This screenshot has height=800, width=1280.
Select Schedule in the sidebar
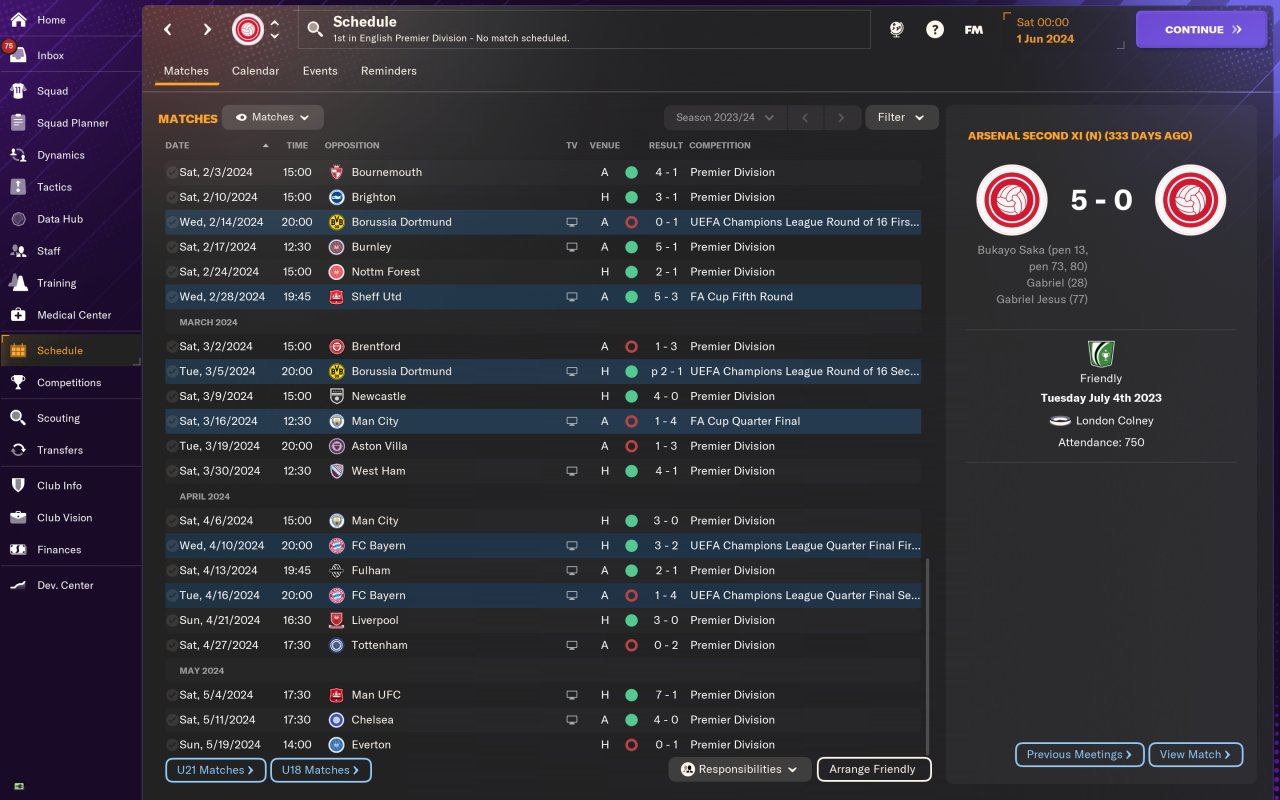(x=71, y=350)
